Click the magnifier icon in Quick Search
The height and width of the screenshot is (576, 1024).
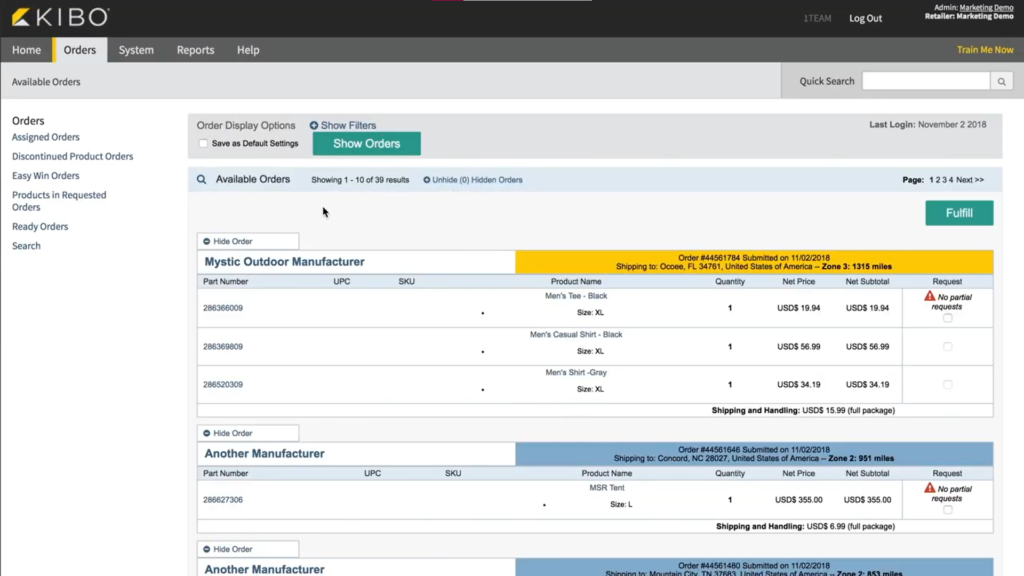click(x=1001, y=81)
